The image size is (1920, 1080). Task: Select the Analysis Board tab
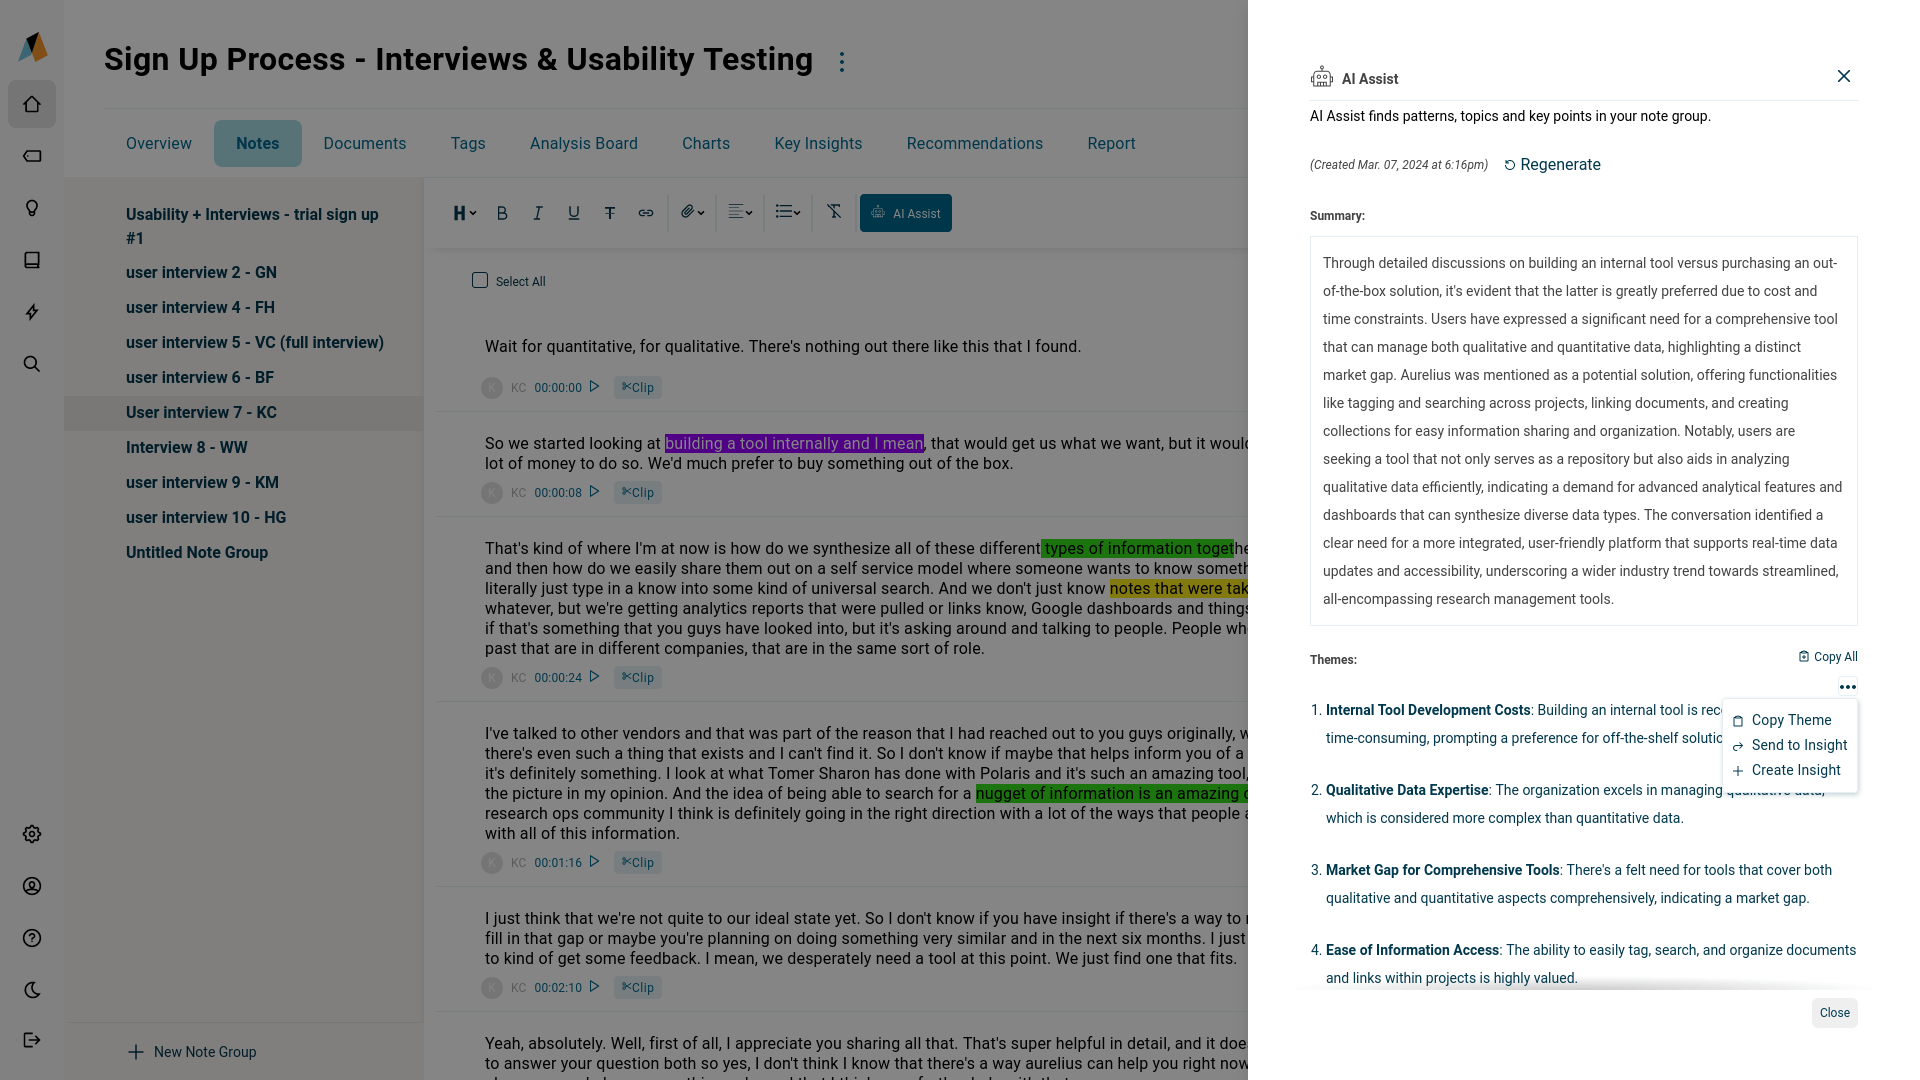[x=583, y=142]
